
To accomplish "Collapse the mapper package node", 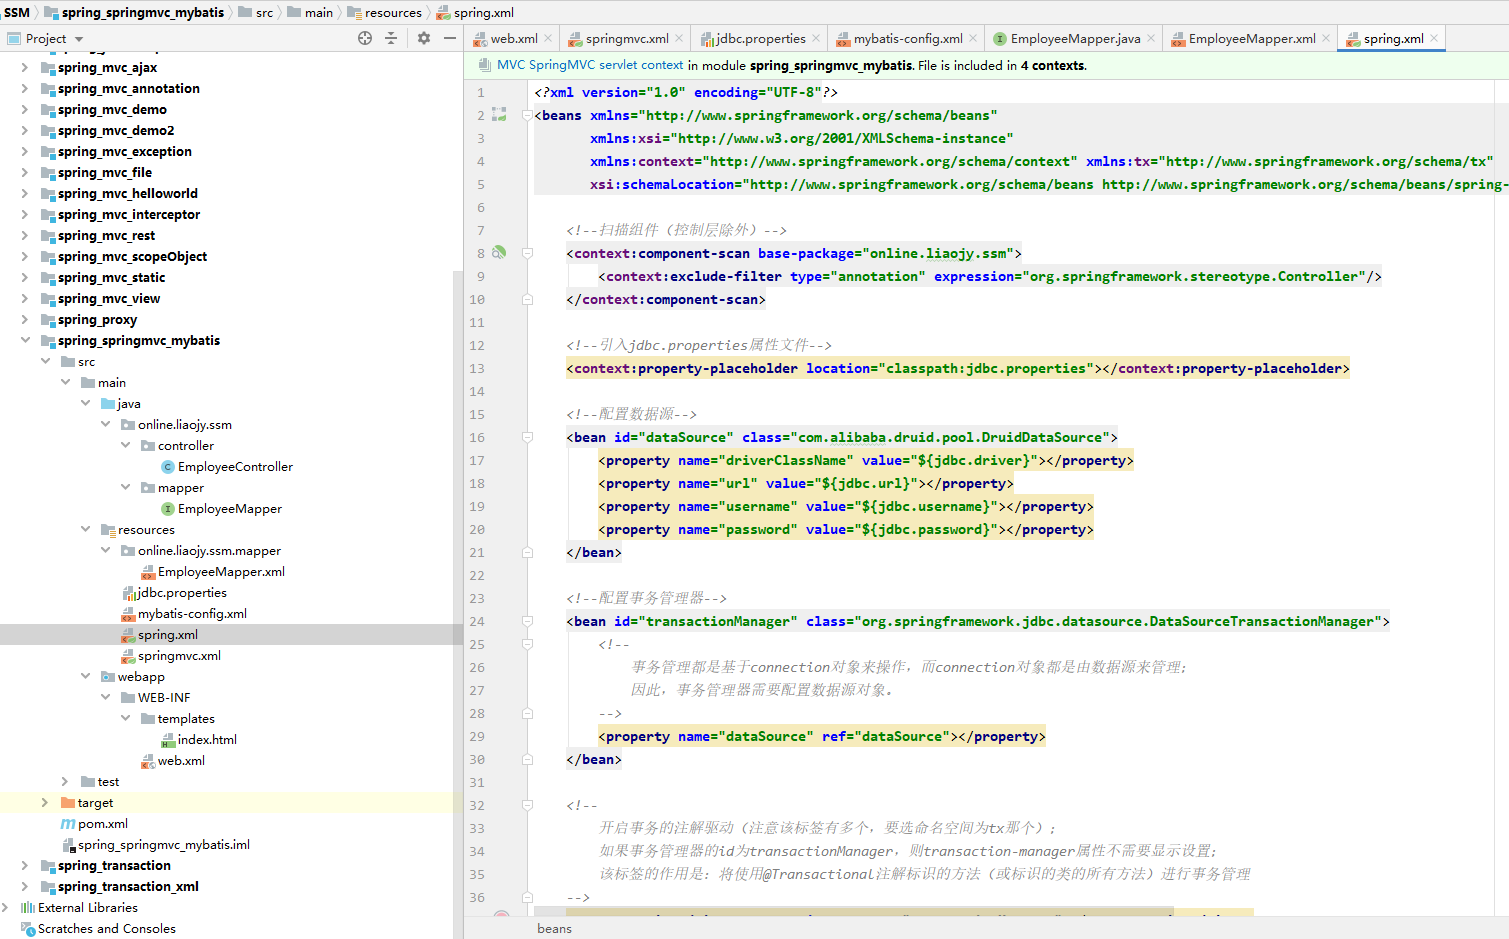I will tap(125, 487).
